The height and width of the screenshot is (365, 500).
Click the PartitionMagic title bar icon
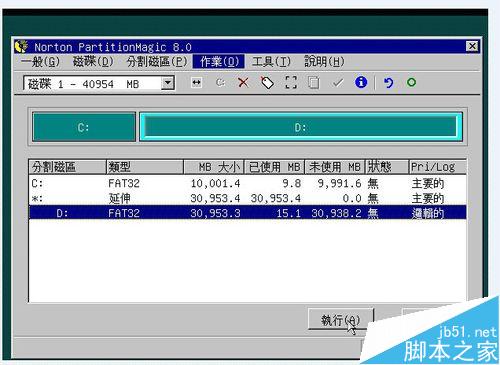(x=21, y=46)
